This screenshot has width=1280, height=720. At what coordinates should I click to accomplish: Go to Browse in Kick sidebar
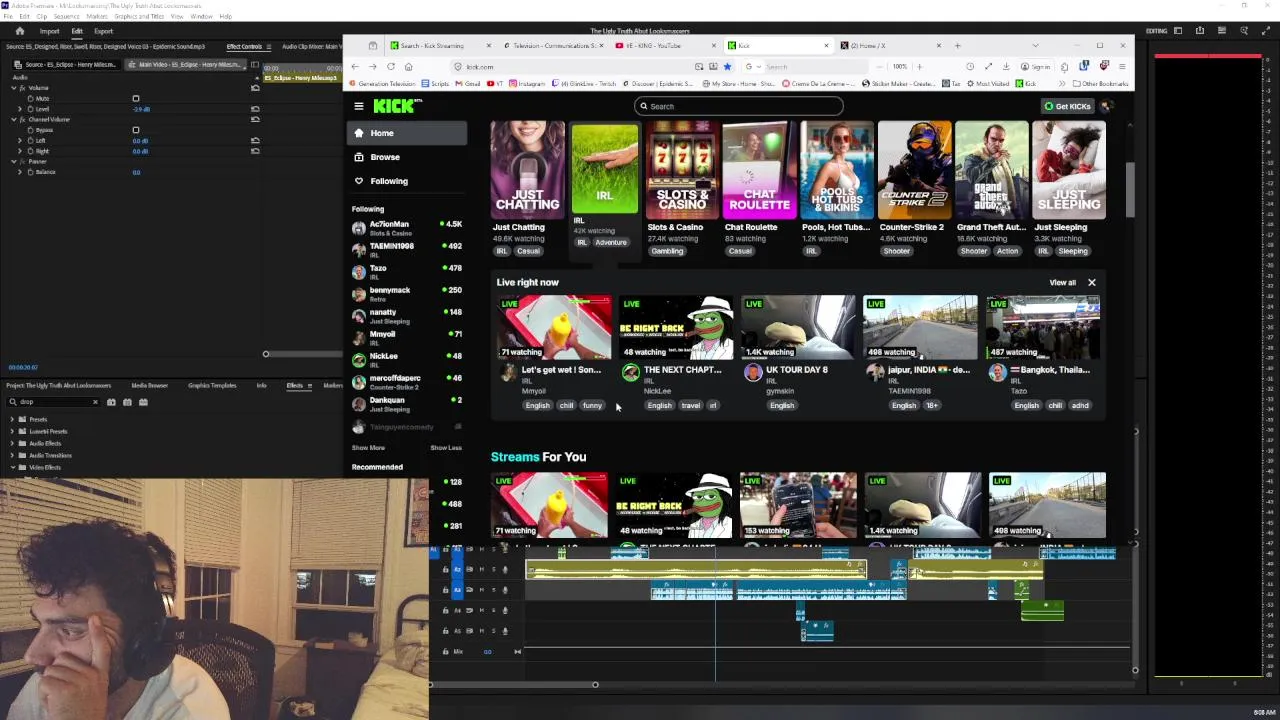pyautogui.click(x=385, y=157)
